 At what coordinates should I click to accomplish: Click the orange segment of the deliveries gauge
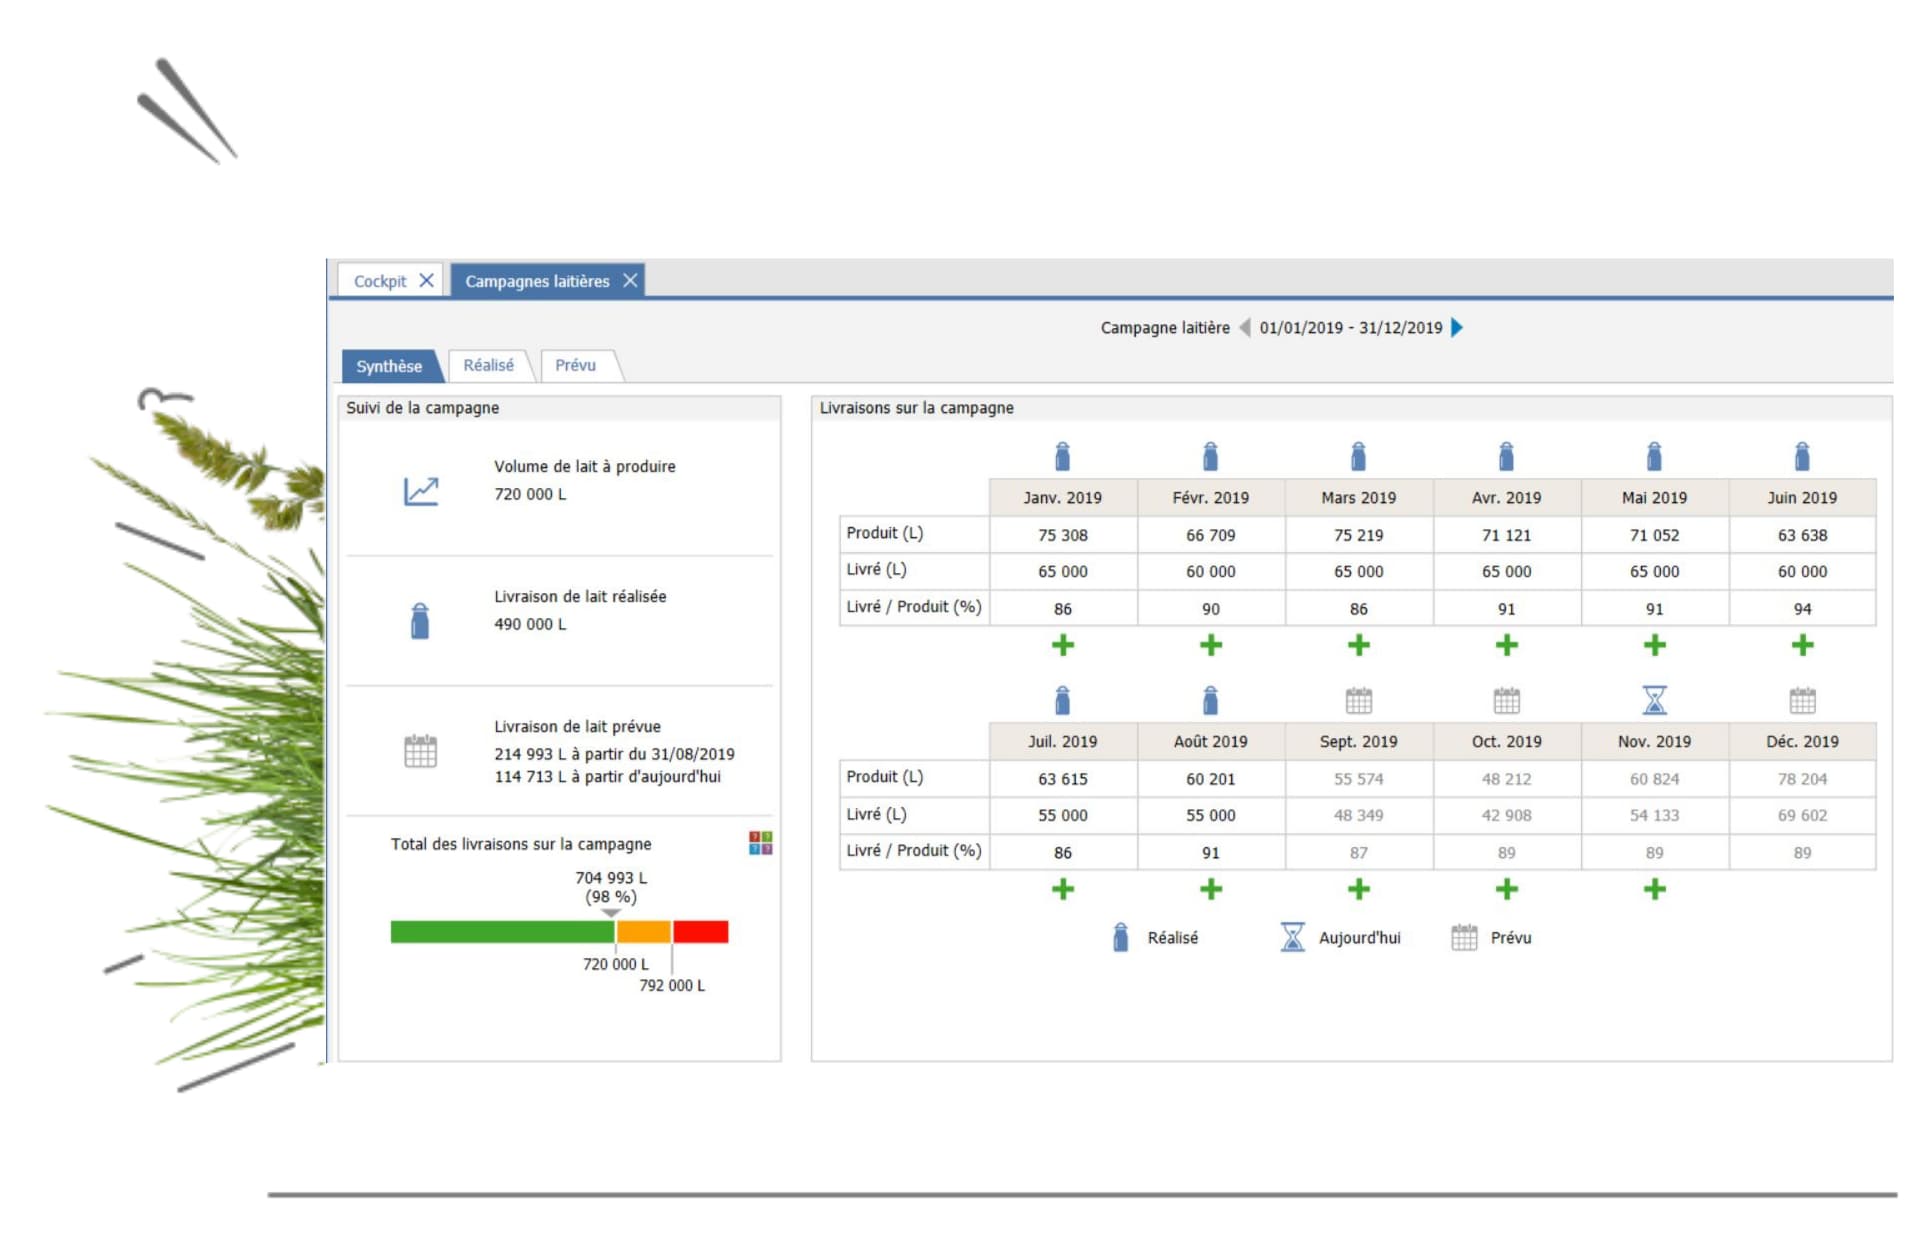643,932
